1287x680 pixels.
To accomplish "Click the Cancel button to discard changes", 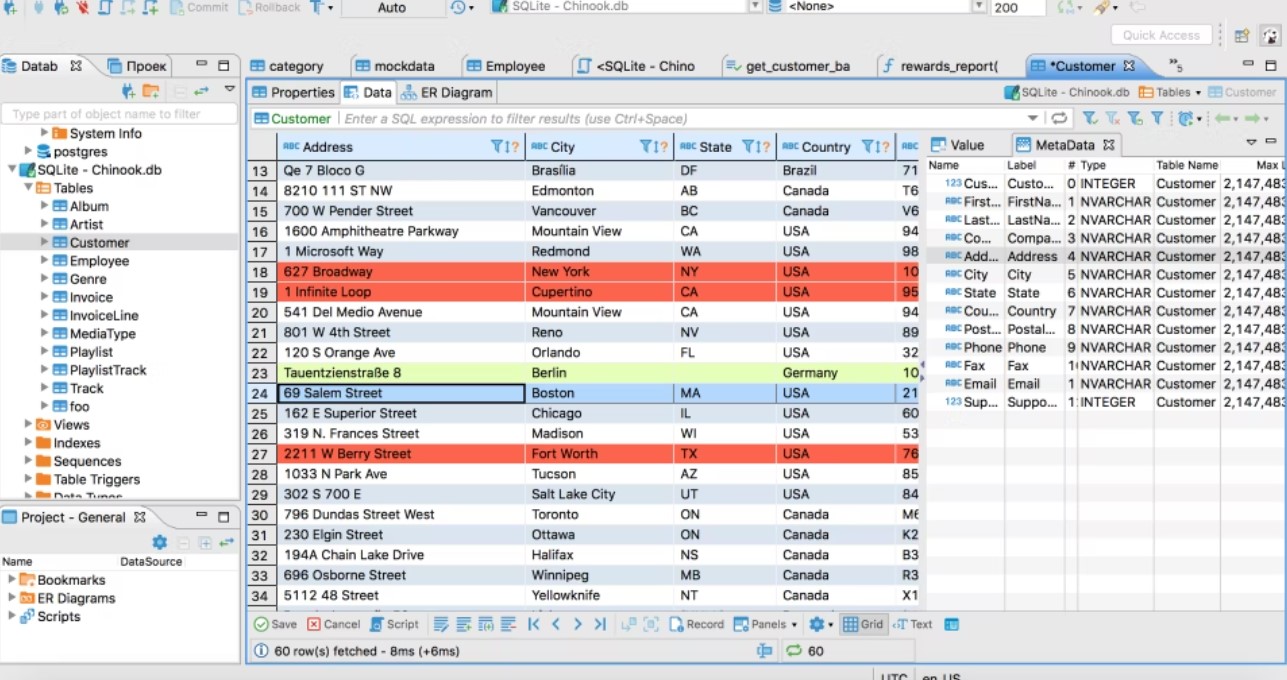I will [333, 624].
